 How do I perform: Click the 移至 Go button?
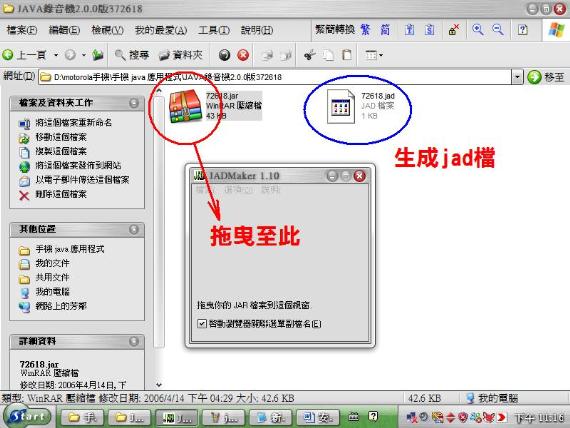[x=546, y=77]
